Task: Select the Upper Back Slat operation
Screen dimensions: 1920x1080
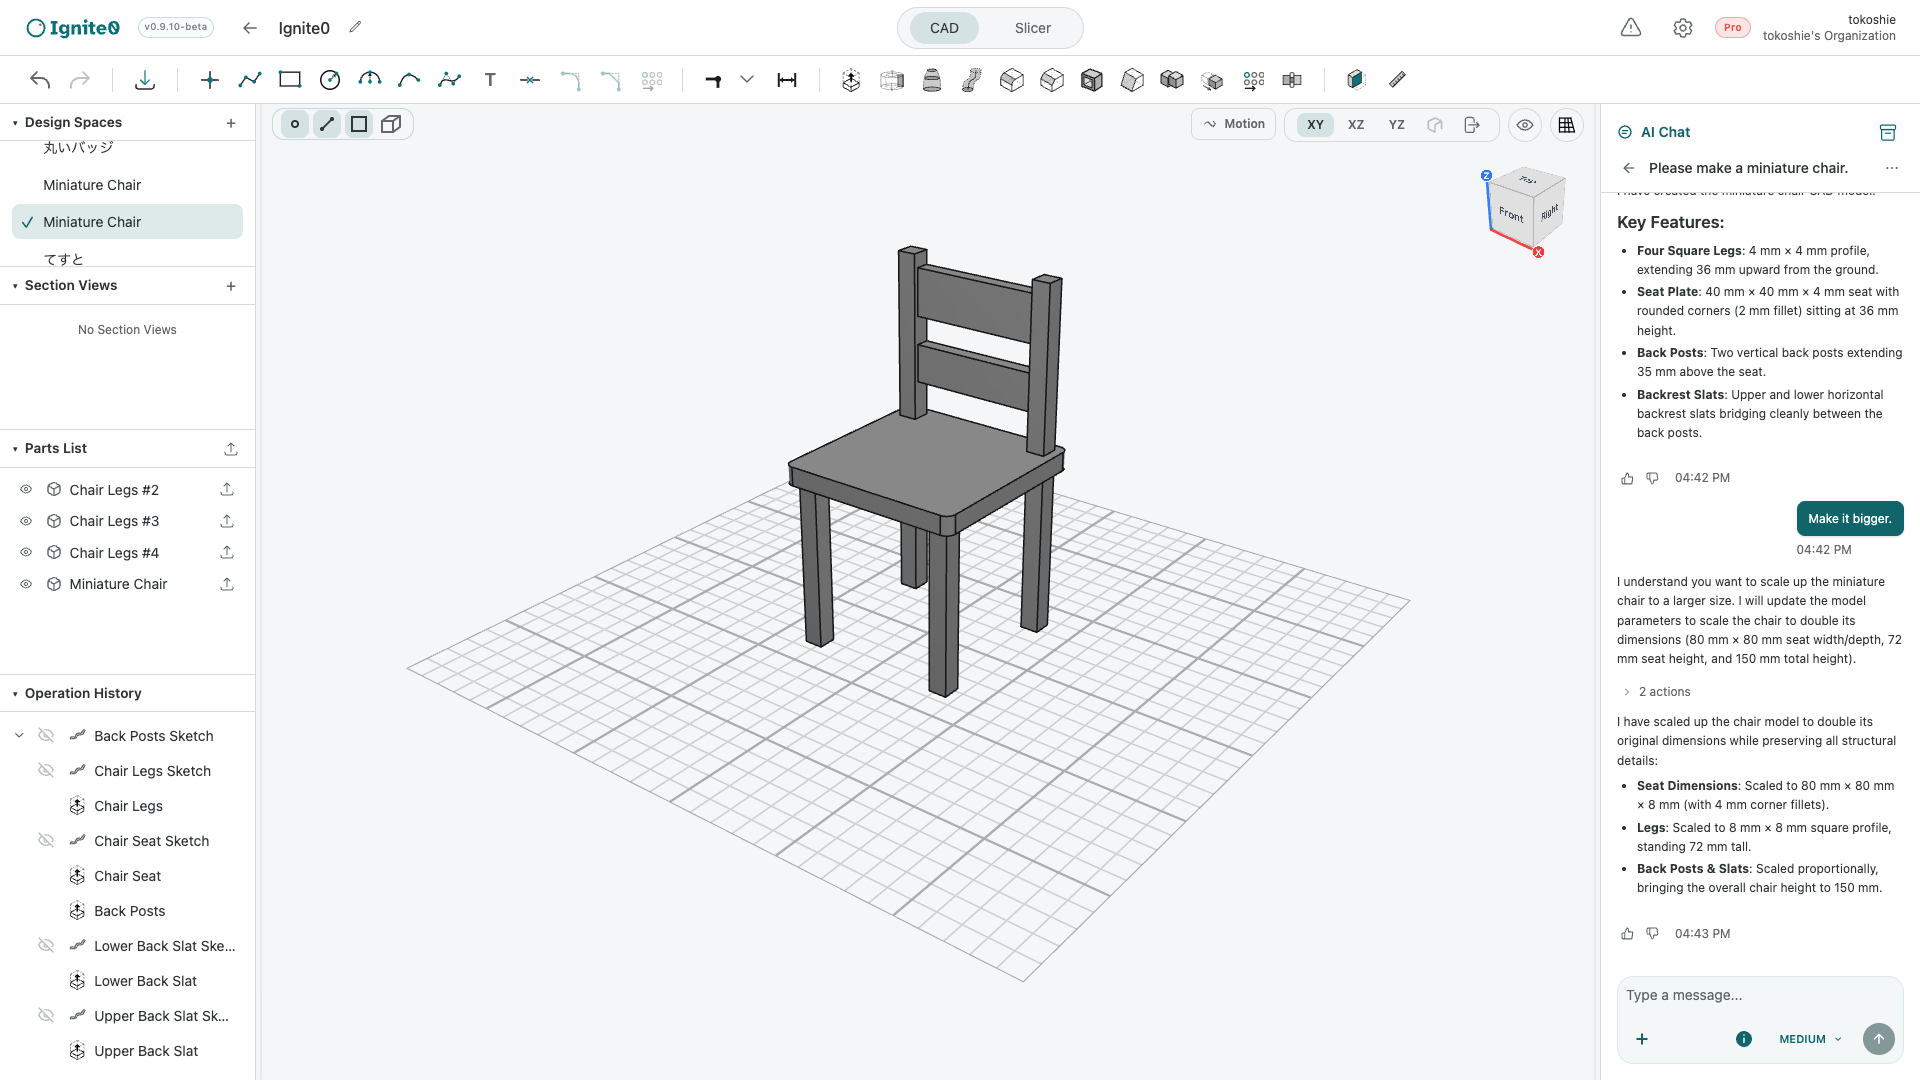Action: 146,1051
